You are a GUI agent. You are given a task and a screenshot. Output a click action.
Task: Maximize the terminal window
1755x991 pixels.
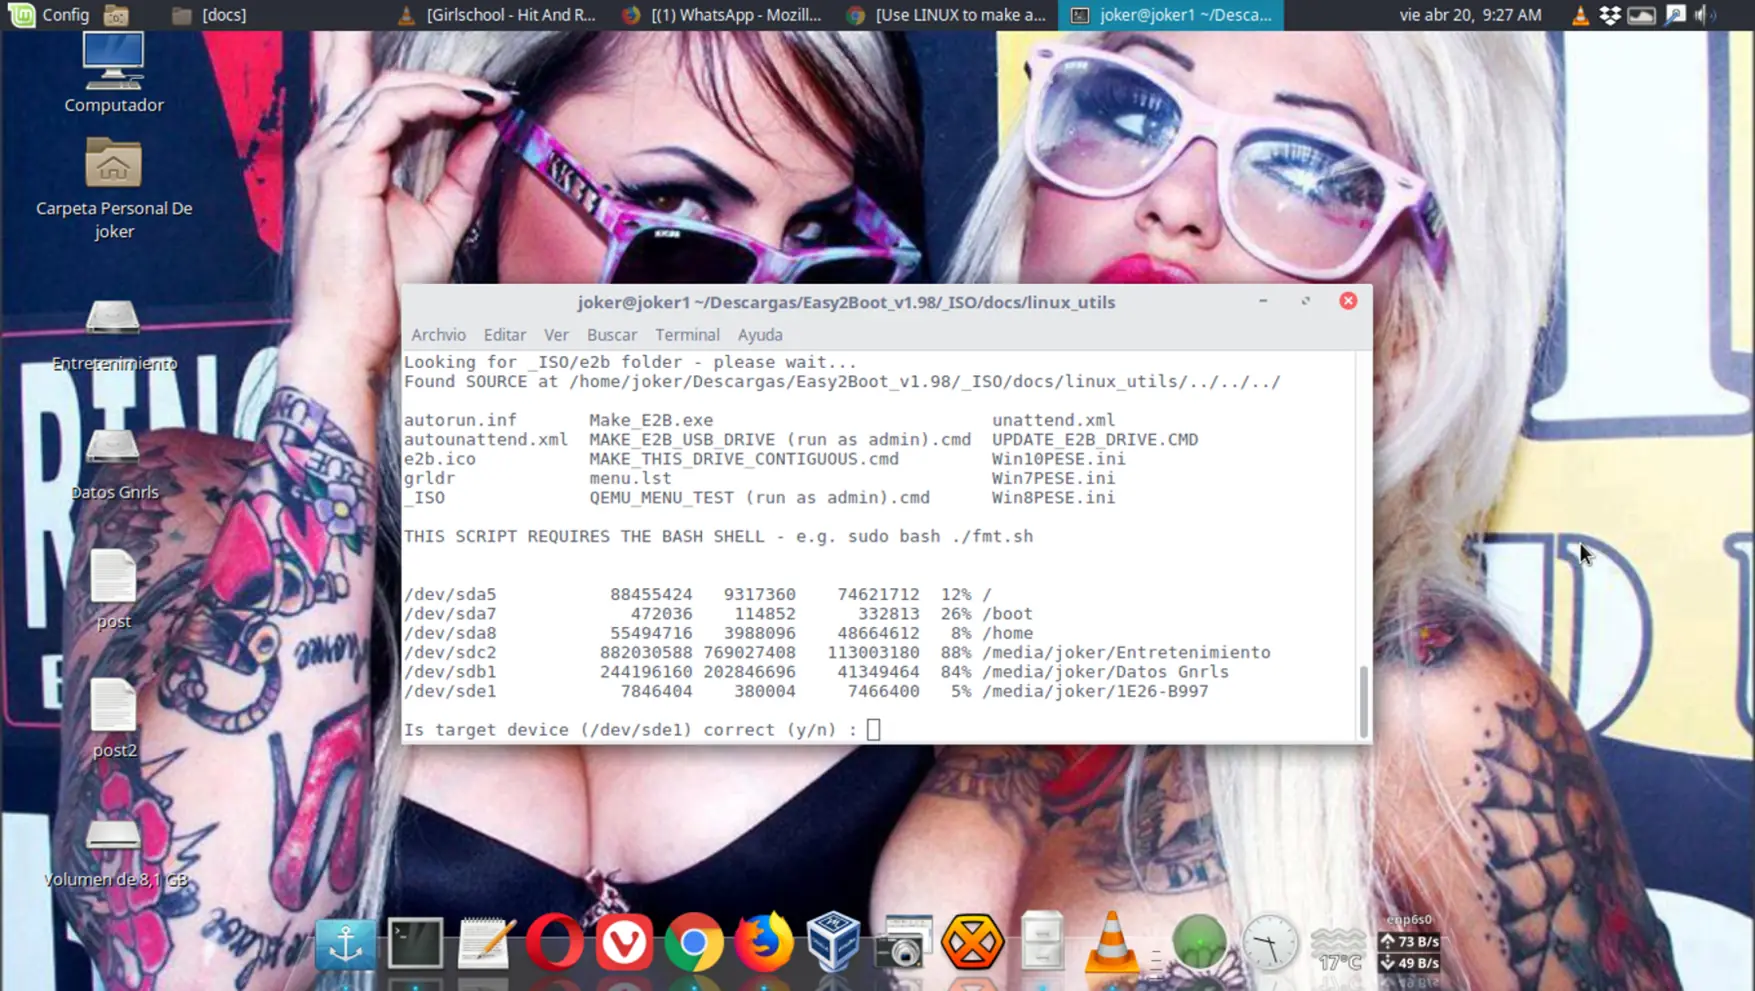pyautogui.click(x=1305, y=301)
